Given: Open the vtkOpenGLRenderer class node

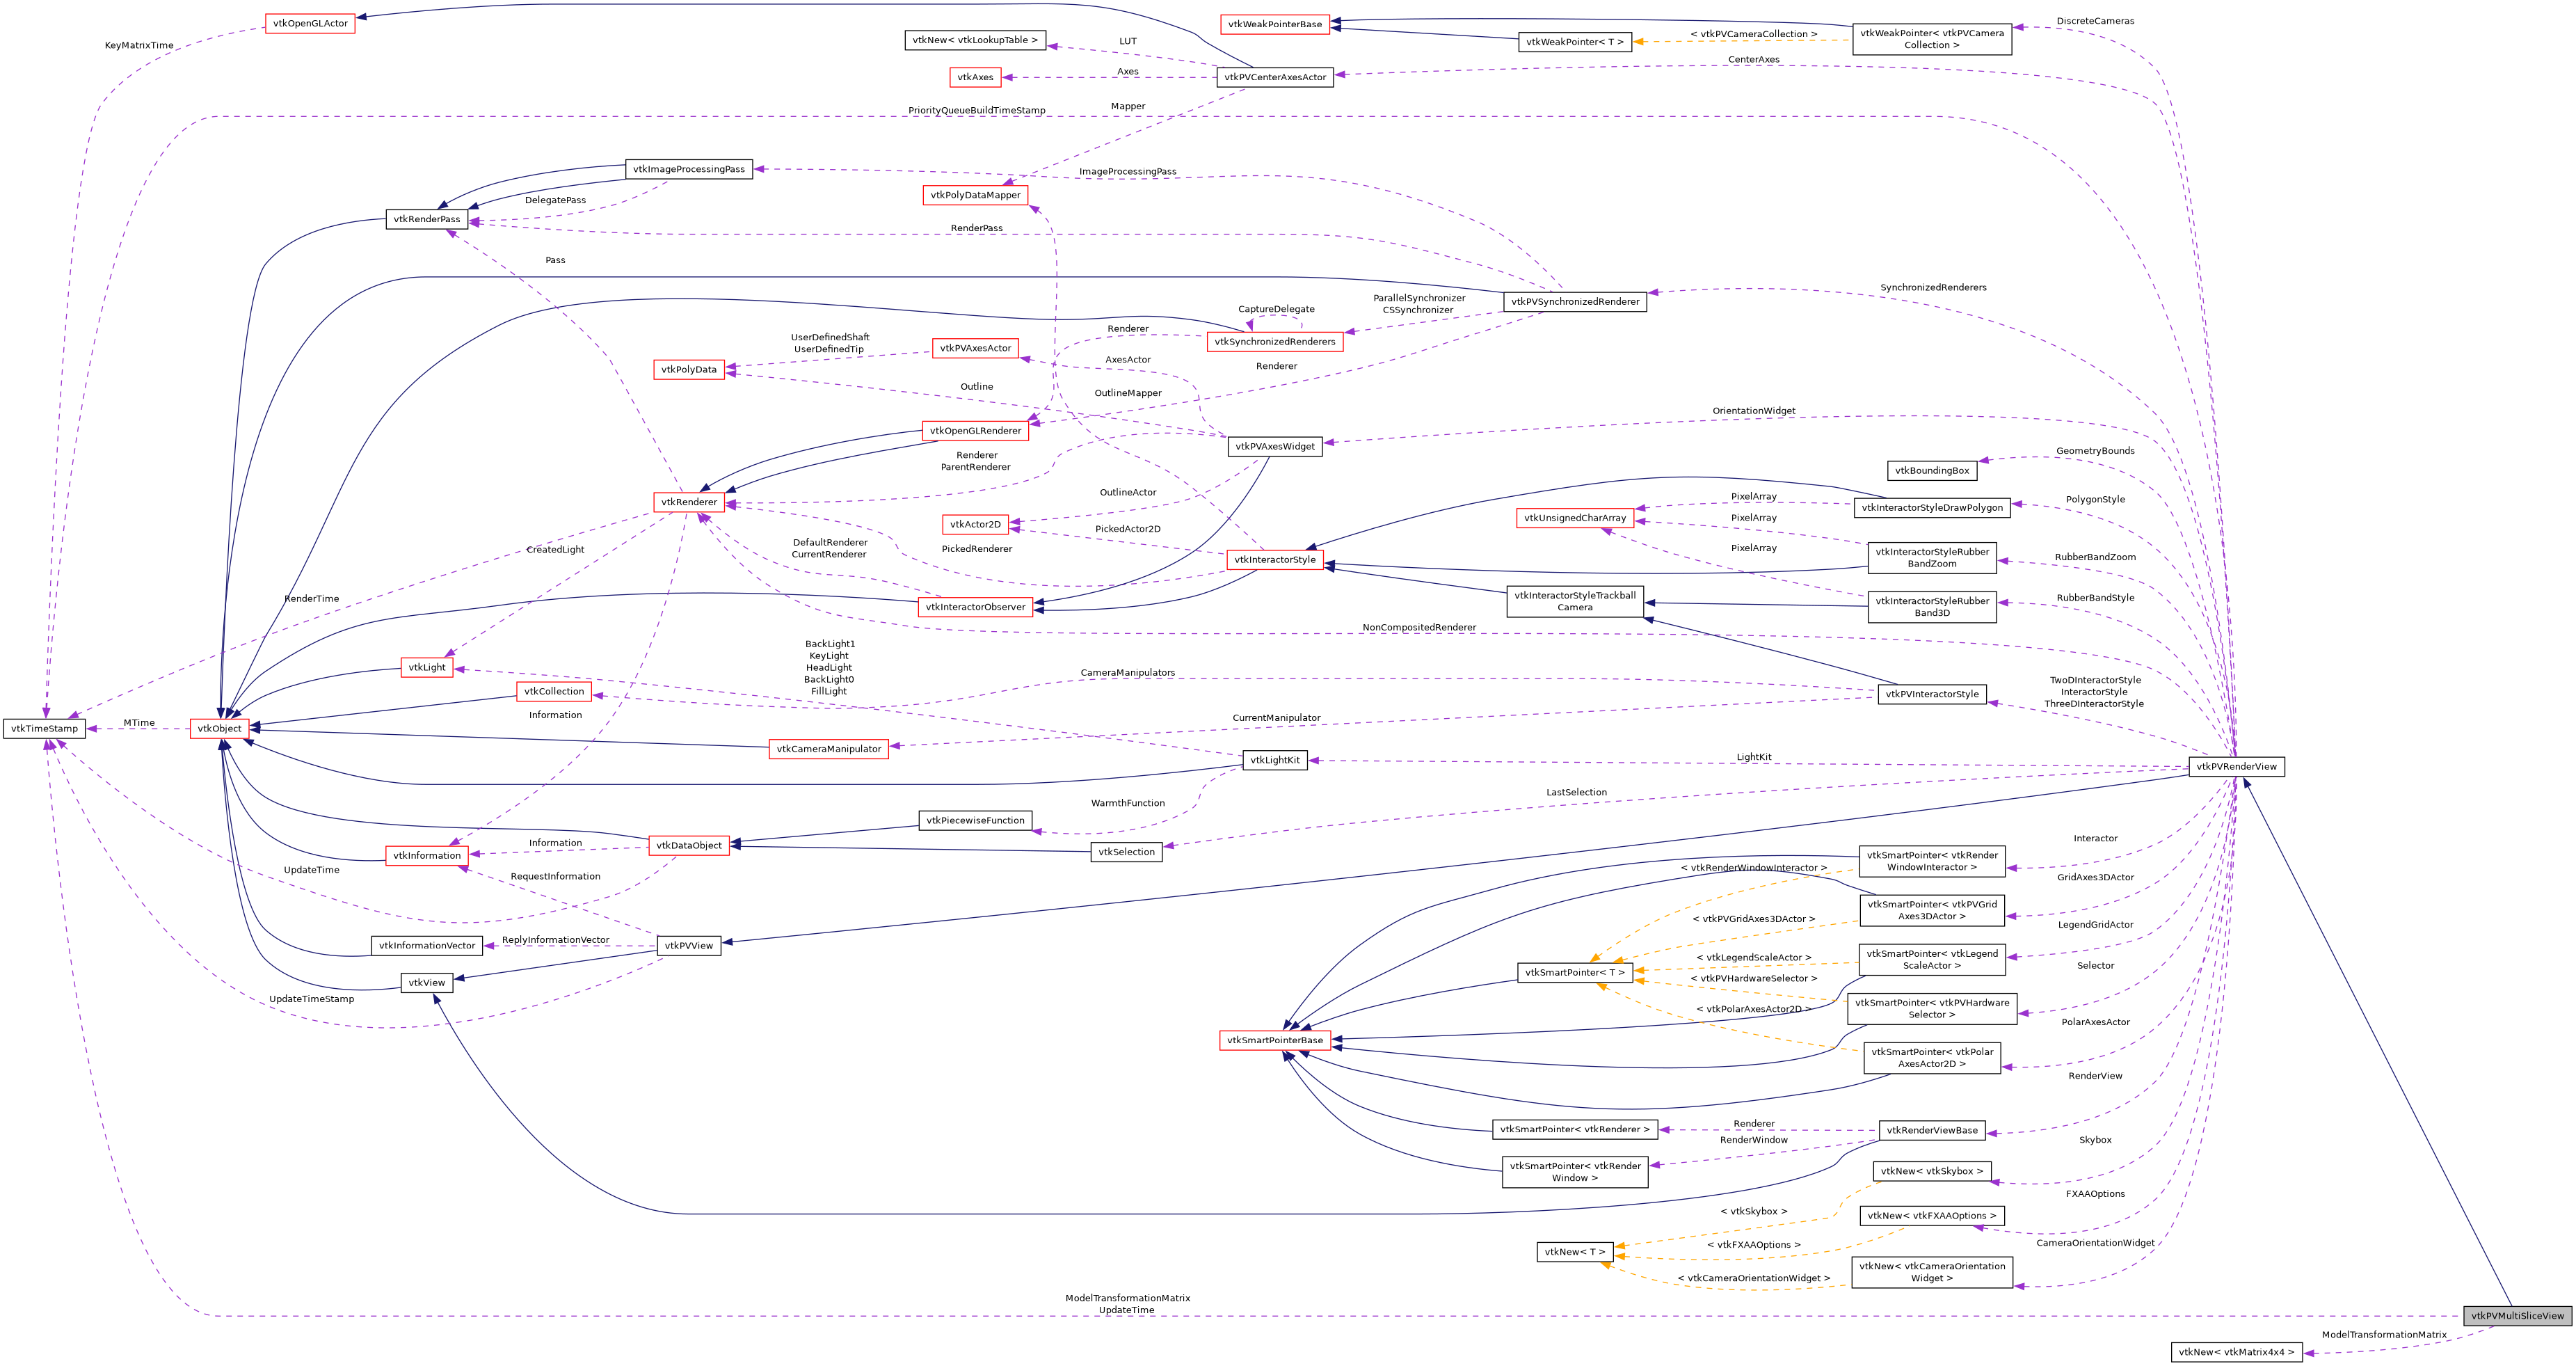Looking at the screenshot, I should [x=977, y=430].
